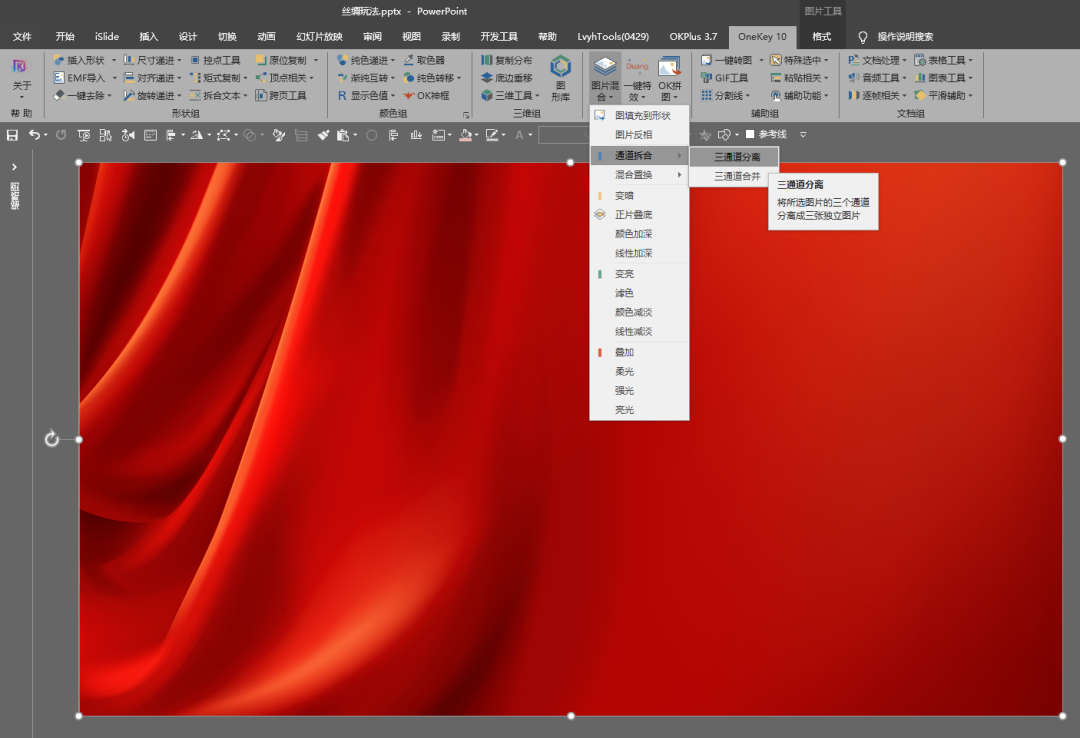Choose 正片叠底 blend mode

639,214
